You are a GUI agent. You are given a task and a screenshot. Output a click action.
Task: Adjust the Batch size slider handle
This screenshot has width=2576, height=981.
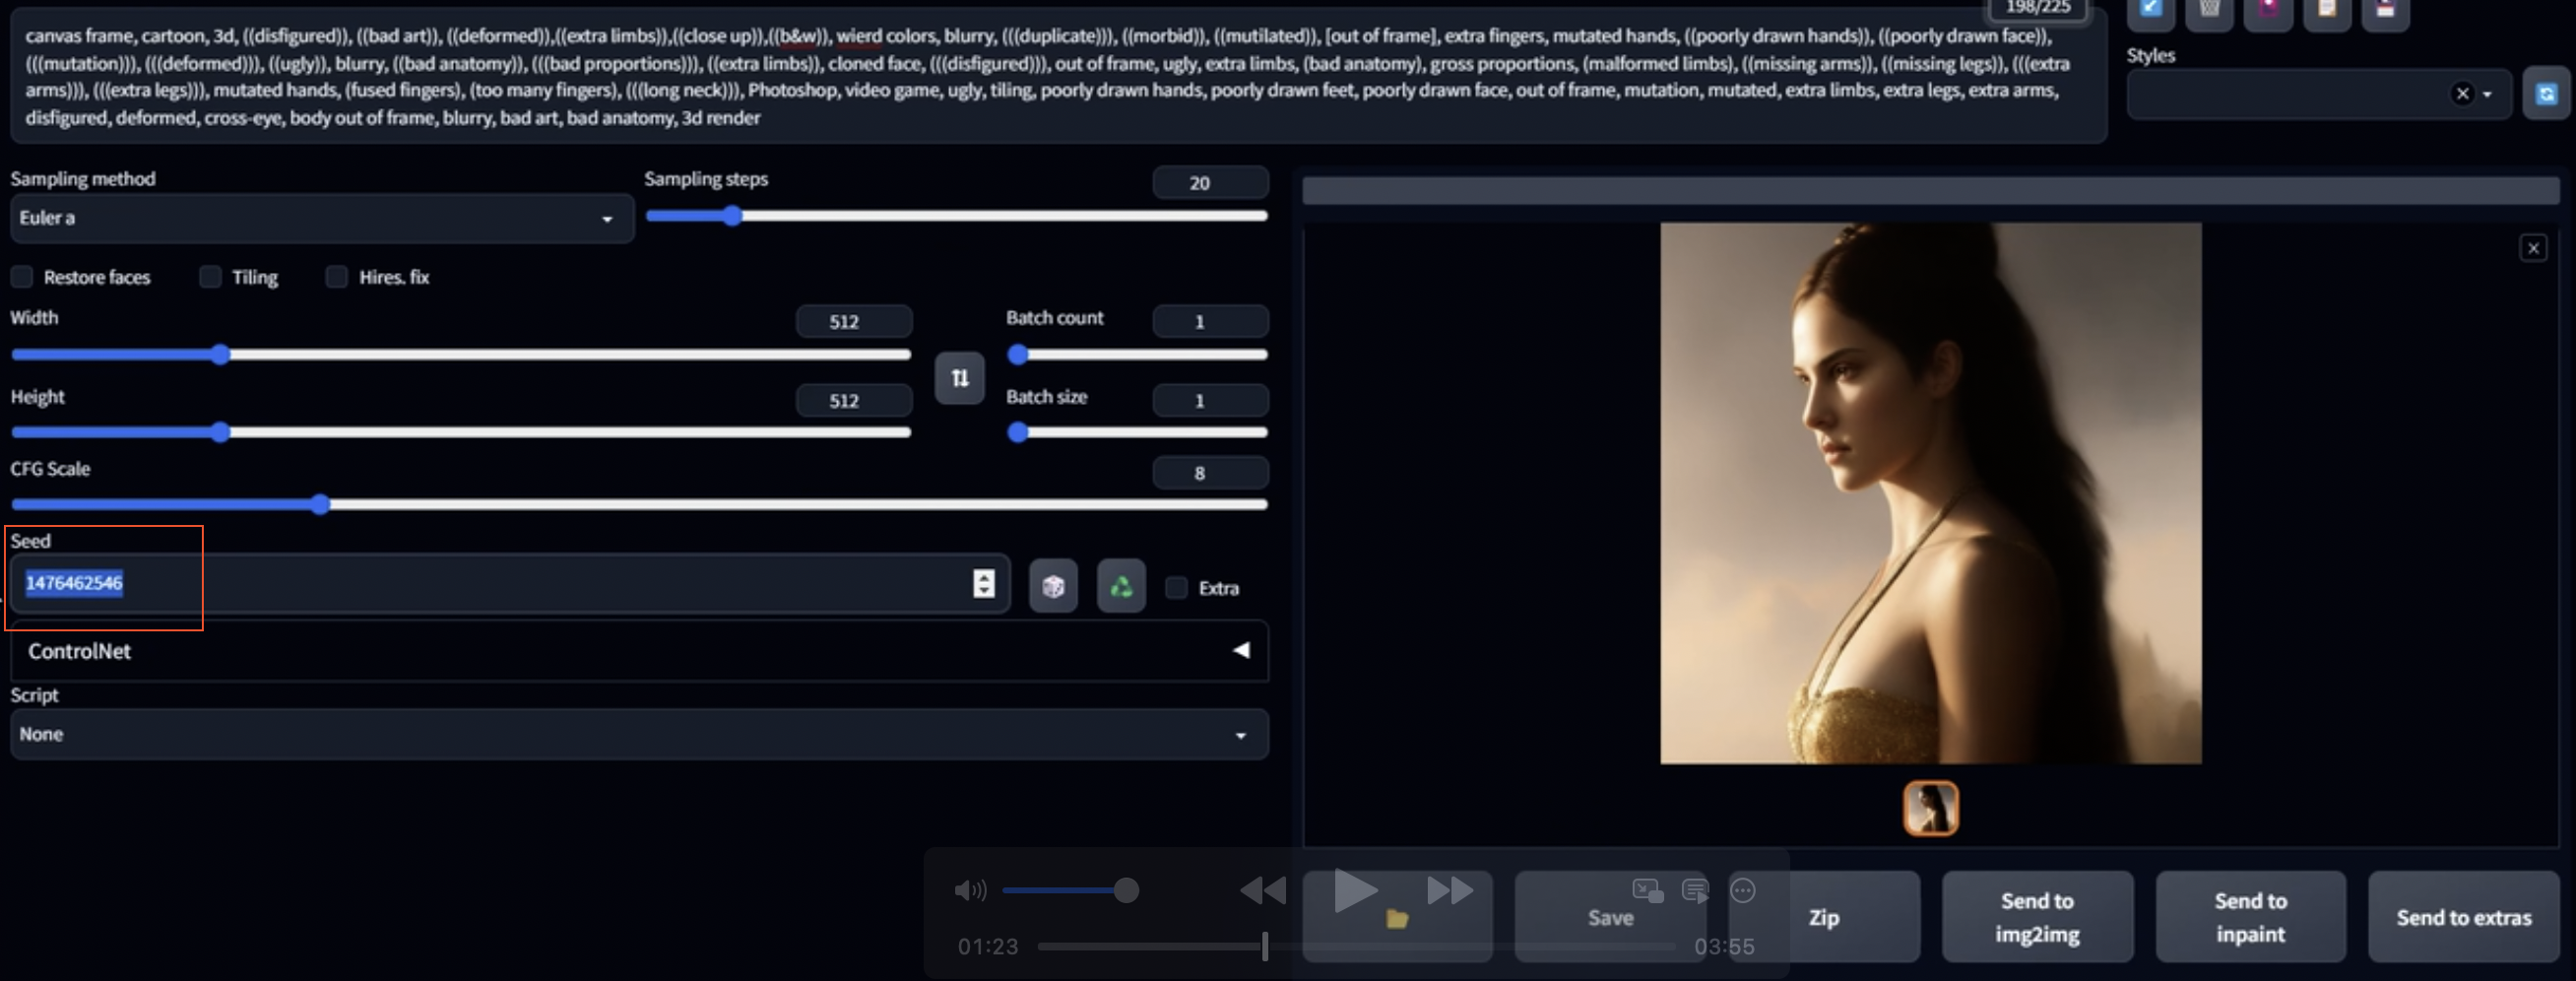[1017, 433]
